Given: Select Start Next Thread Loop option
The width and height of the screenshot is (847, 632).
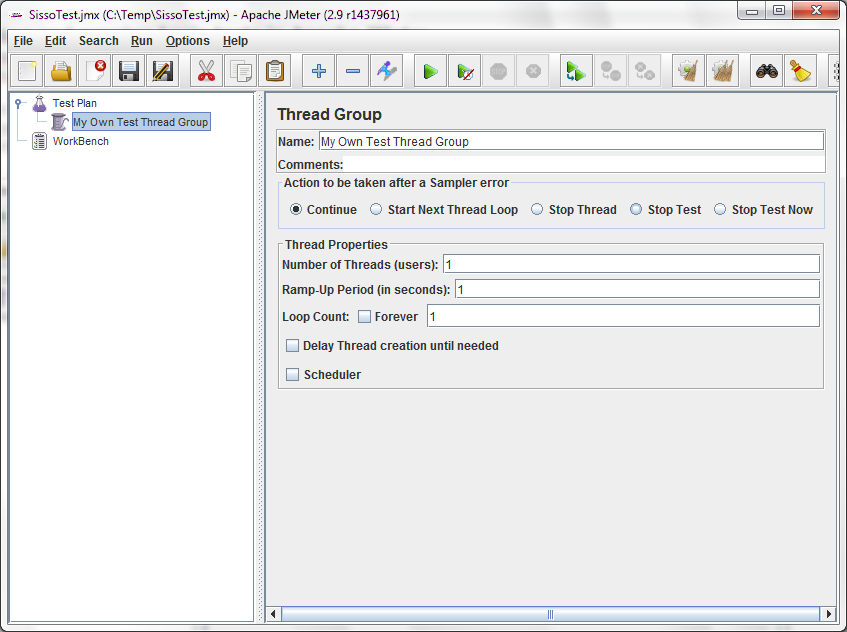Looking at the screenshot, I should point(376,209).
